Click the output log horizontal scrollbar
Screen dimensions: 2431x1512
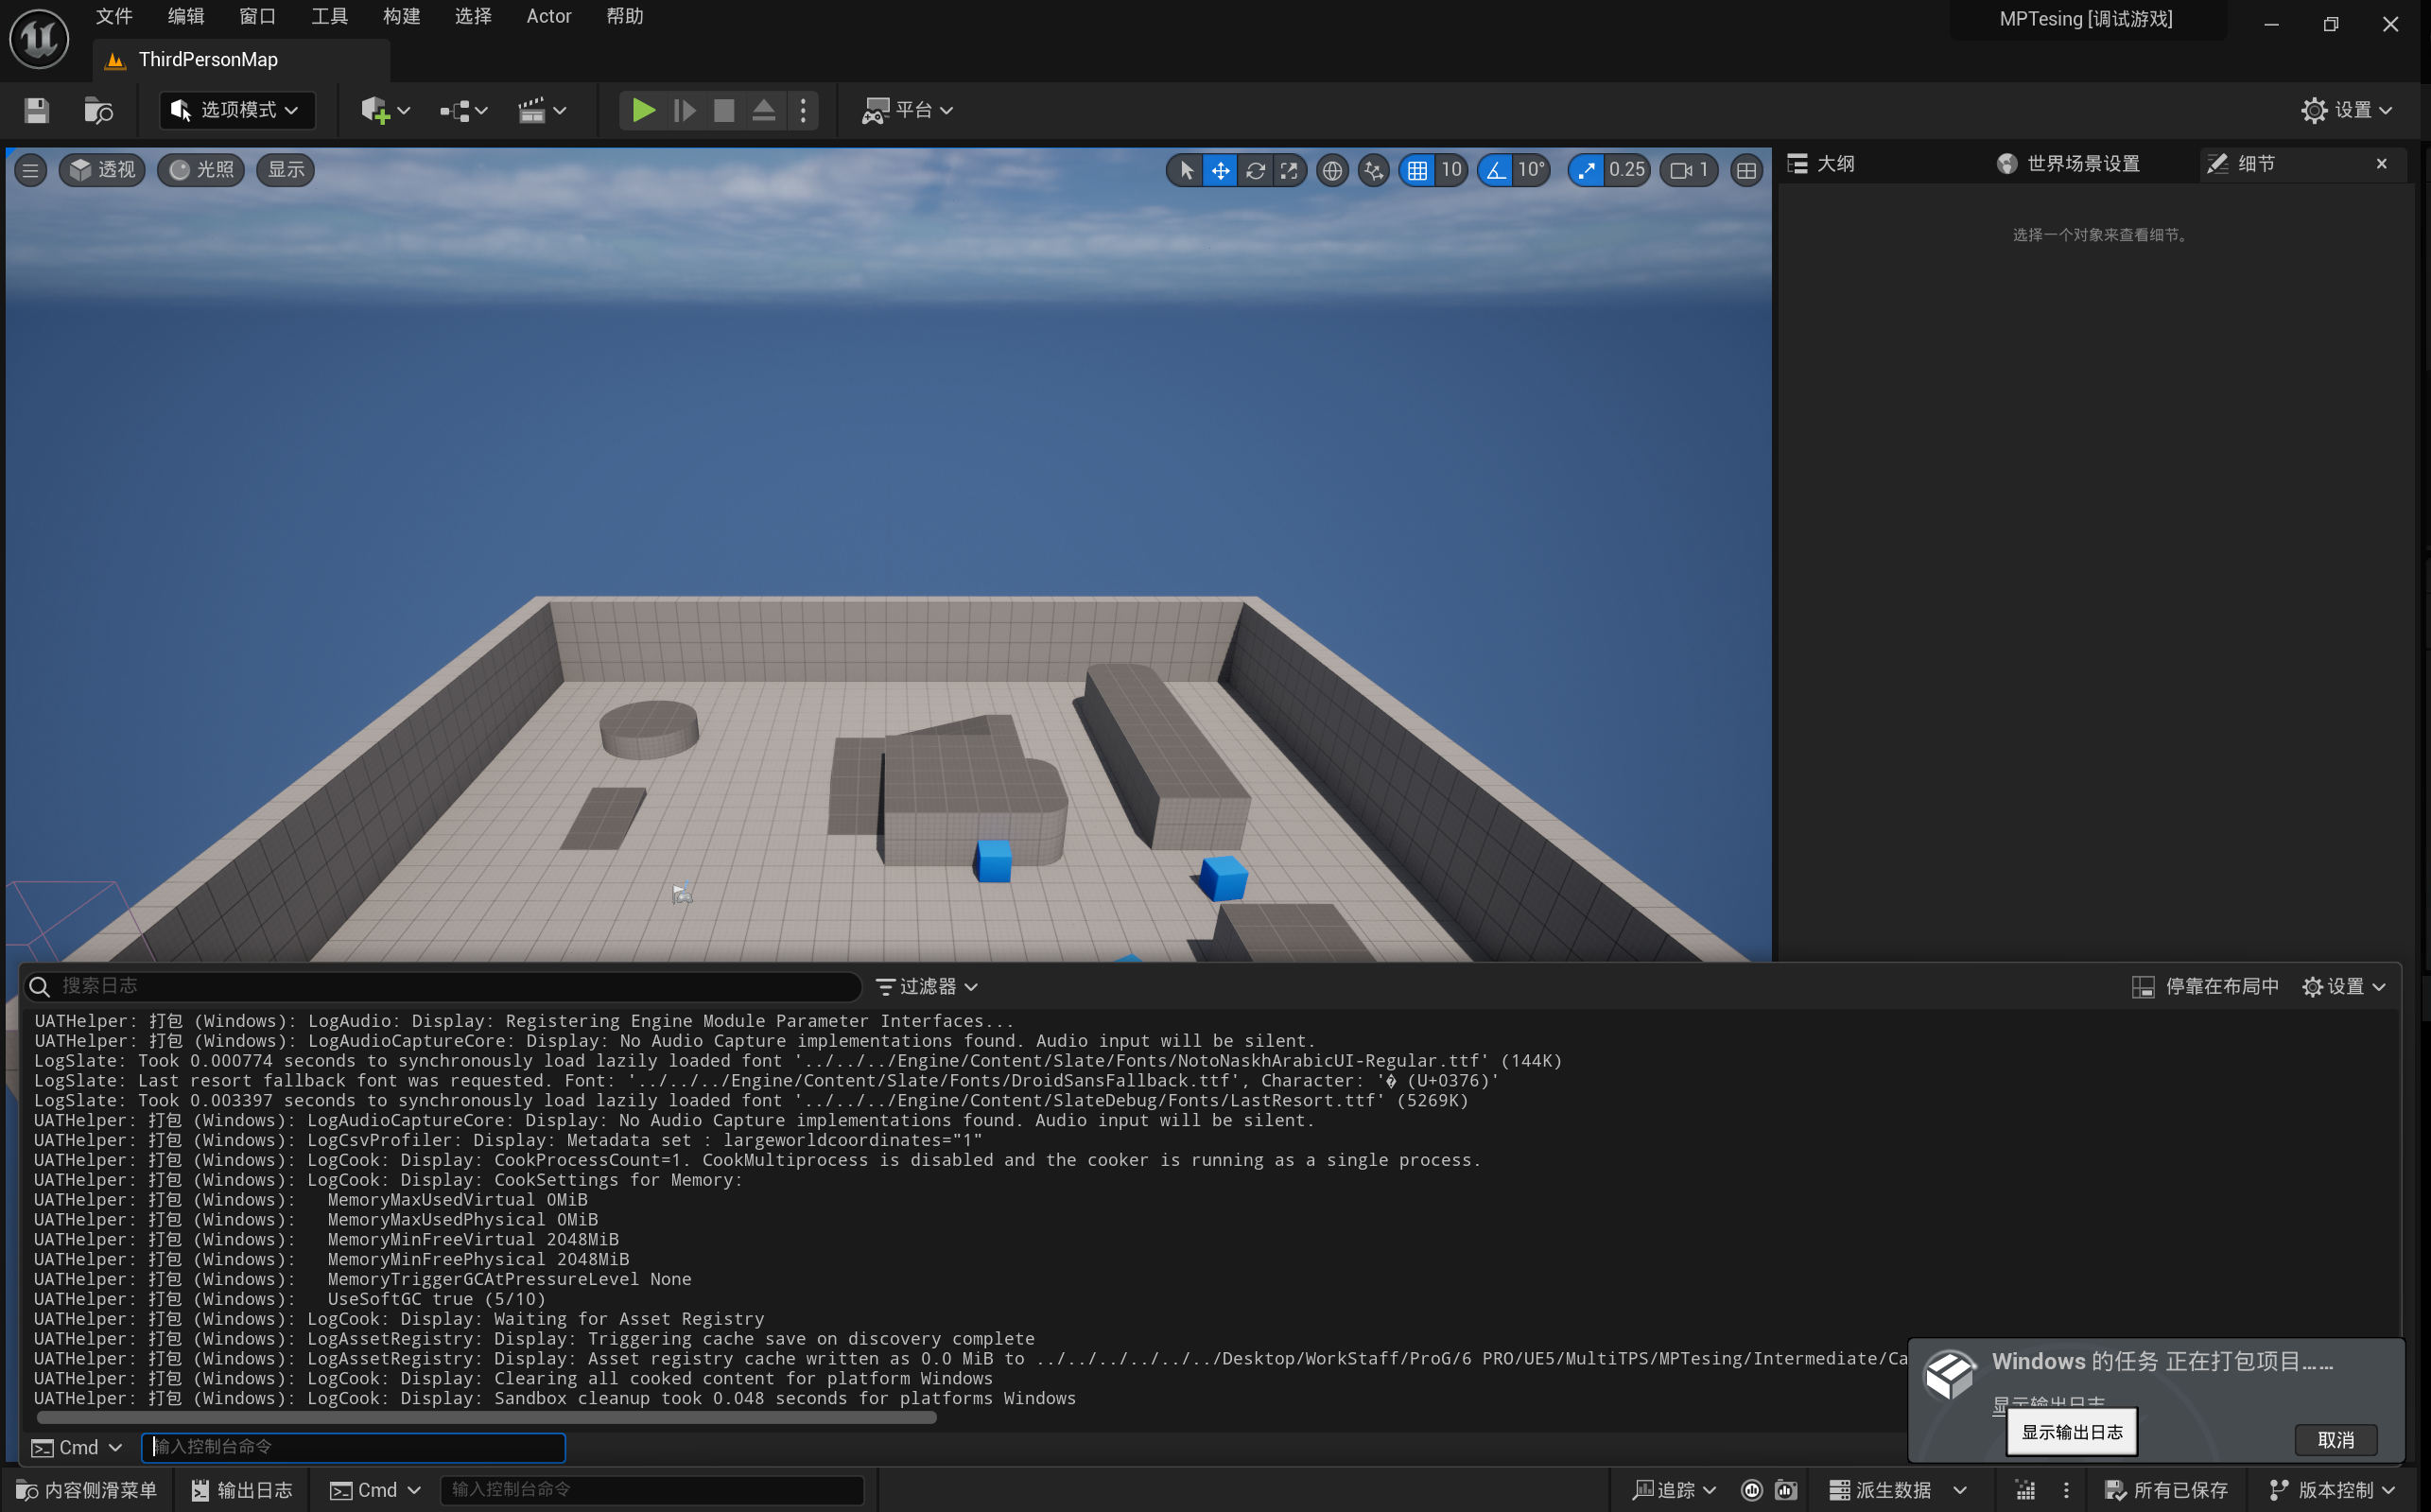coord(486,1418)
